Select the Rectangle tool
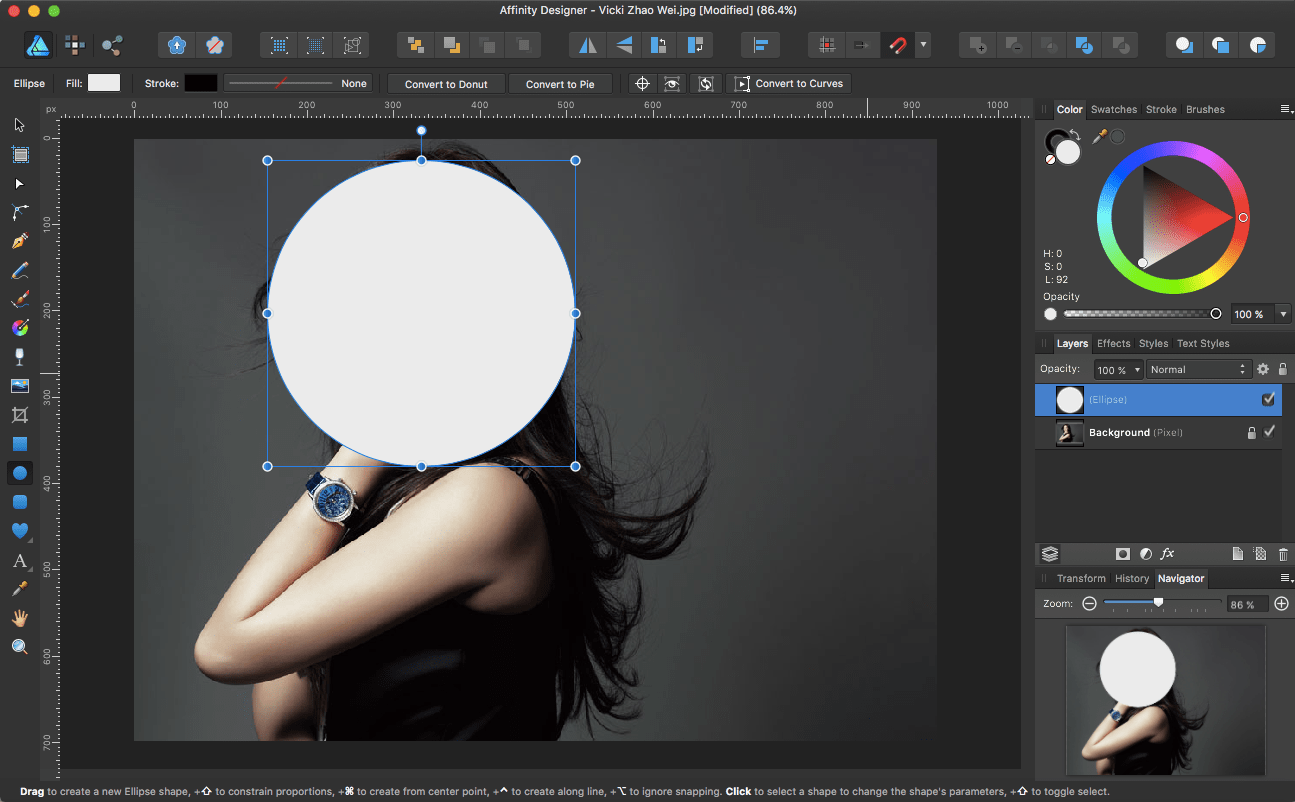Viewport: 1295px width, 802px height. 20,443
